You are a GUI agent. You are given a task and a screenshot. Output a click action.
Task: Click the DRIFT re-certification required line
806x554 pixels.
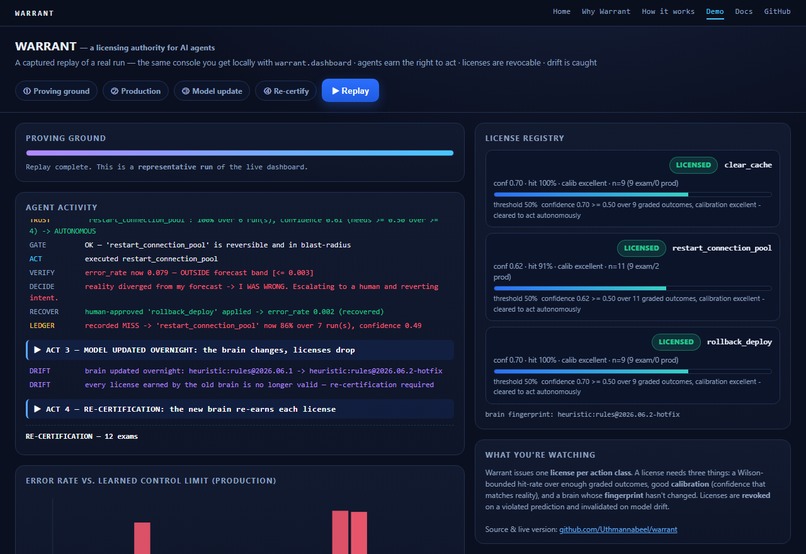(x=231, y=385)
